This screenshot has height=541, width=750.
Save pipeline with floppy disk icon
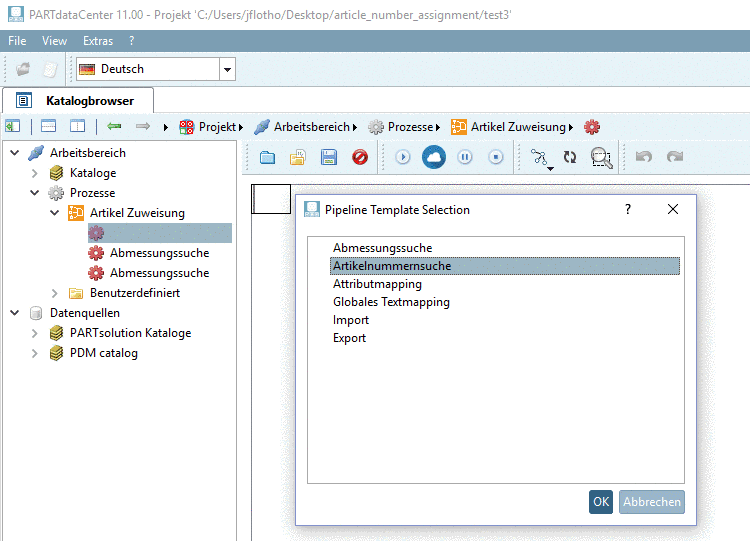(329, 157)
